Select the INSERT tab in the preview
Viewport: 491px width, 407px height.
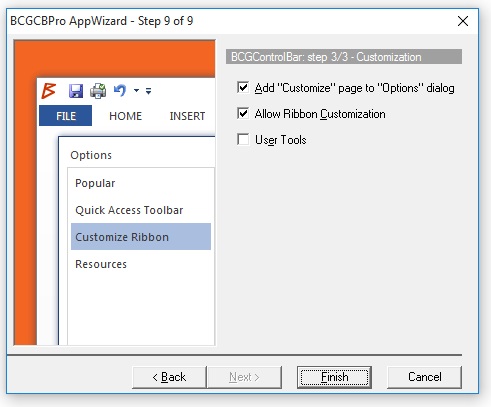187,116
